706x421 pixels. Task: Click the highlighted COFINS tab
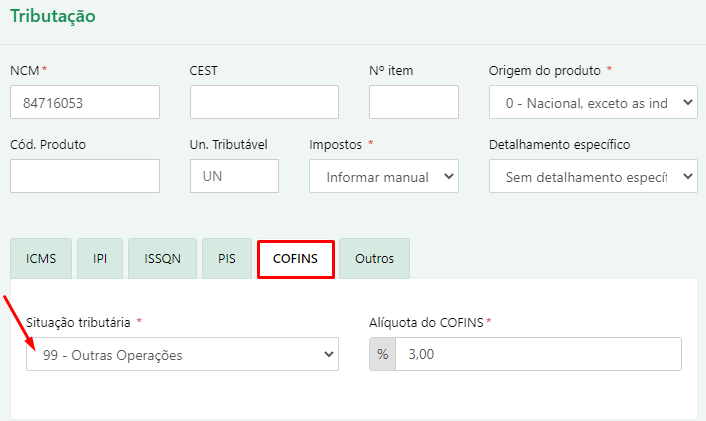(294, 258)
